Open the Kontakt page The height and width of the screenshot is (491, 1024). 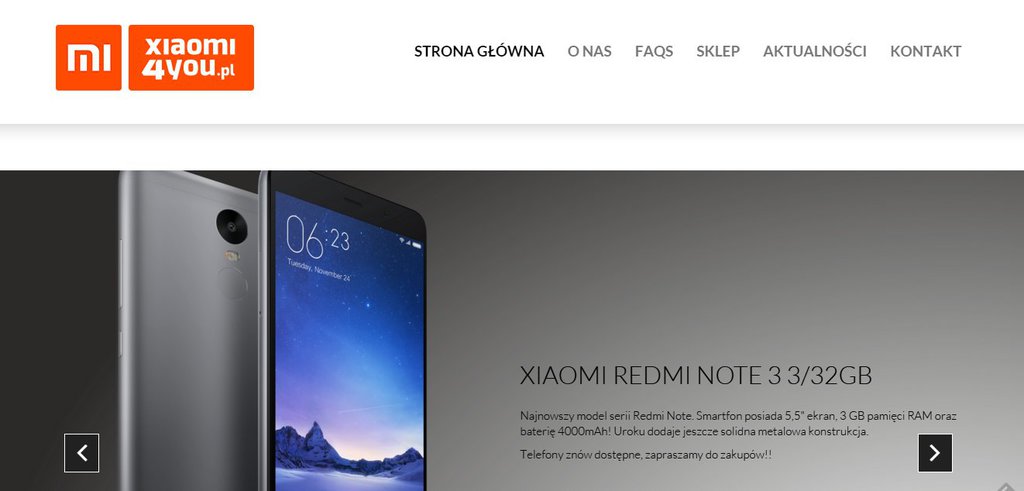pos(925,51)
